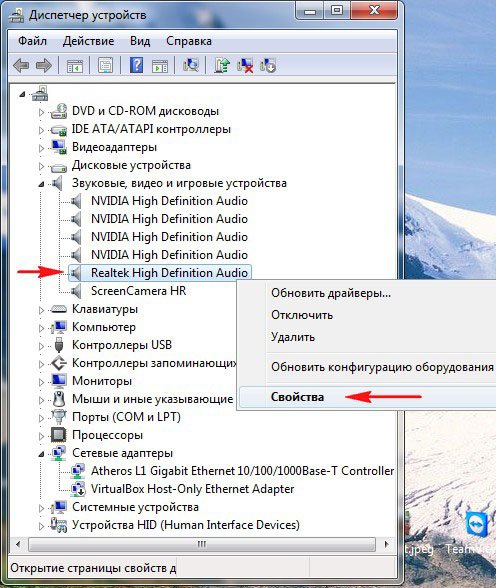
Task: Select VirtualBox Host-Only Ethernet Adapter
Action: pyautogui.click(x=193, y=489)
